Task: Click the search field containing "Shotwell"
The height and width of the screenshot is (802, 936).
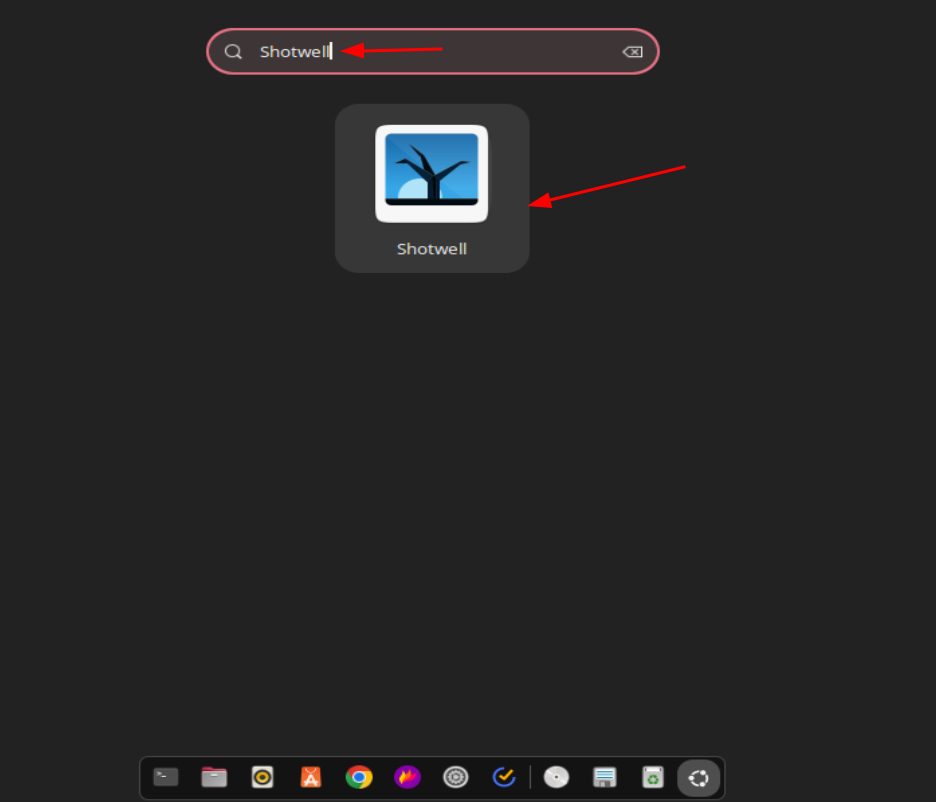Action: (433, 51)
